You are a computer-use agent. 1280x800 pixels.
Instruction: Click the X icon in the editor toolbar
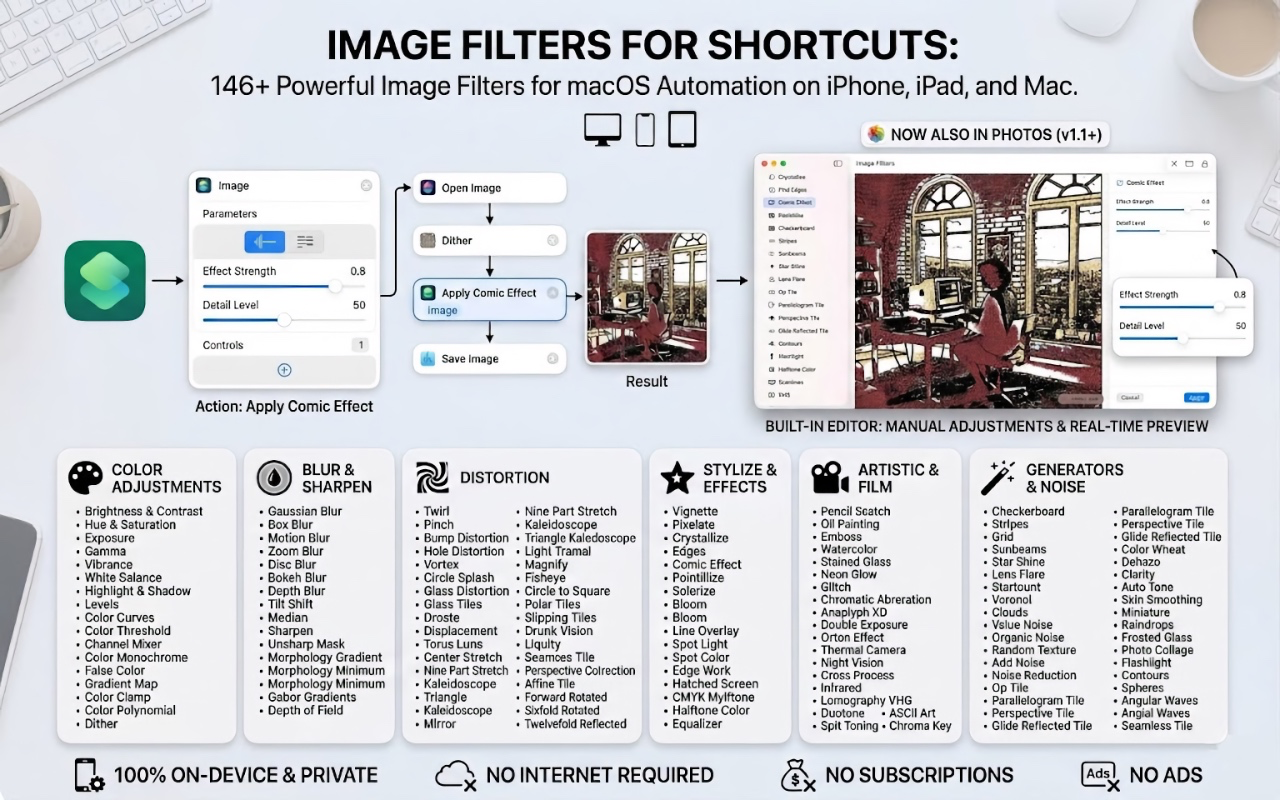(1174, 164)
